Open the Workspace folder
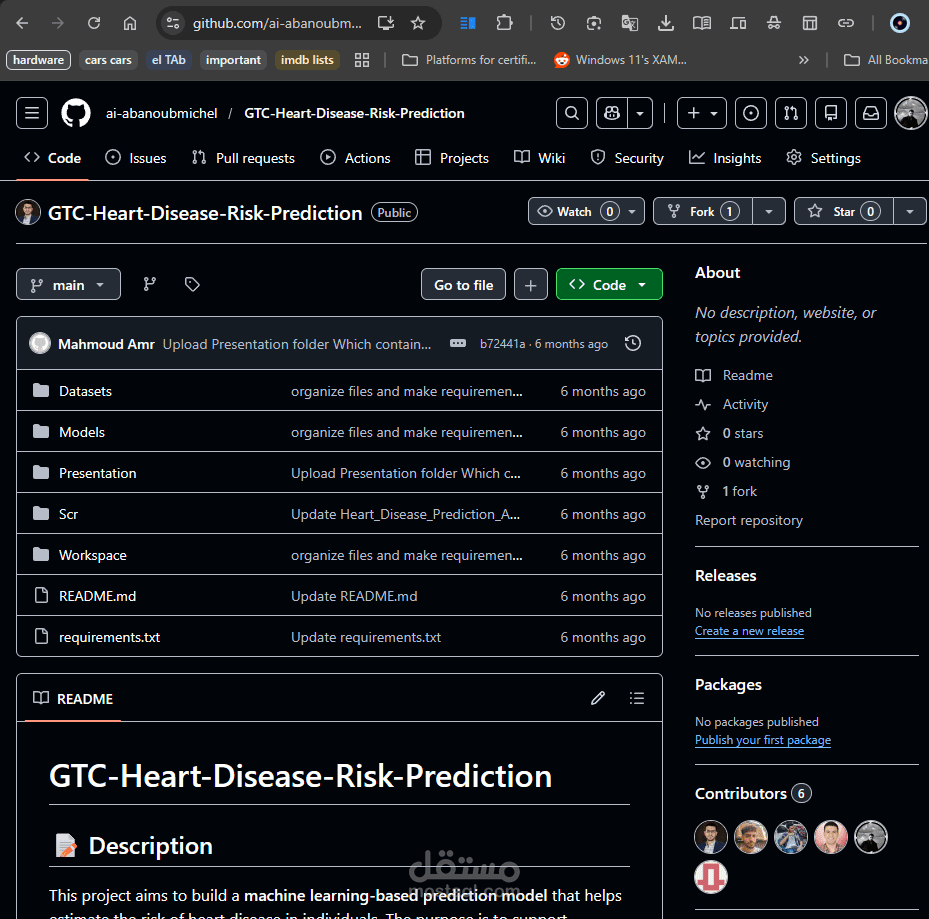The height and width of the screenshot is (919, 929). [93, 555]
